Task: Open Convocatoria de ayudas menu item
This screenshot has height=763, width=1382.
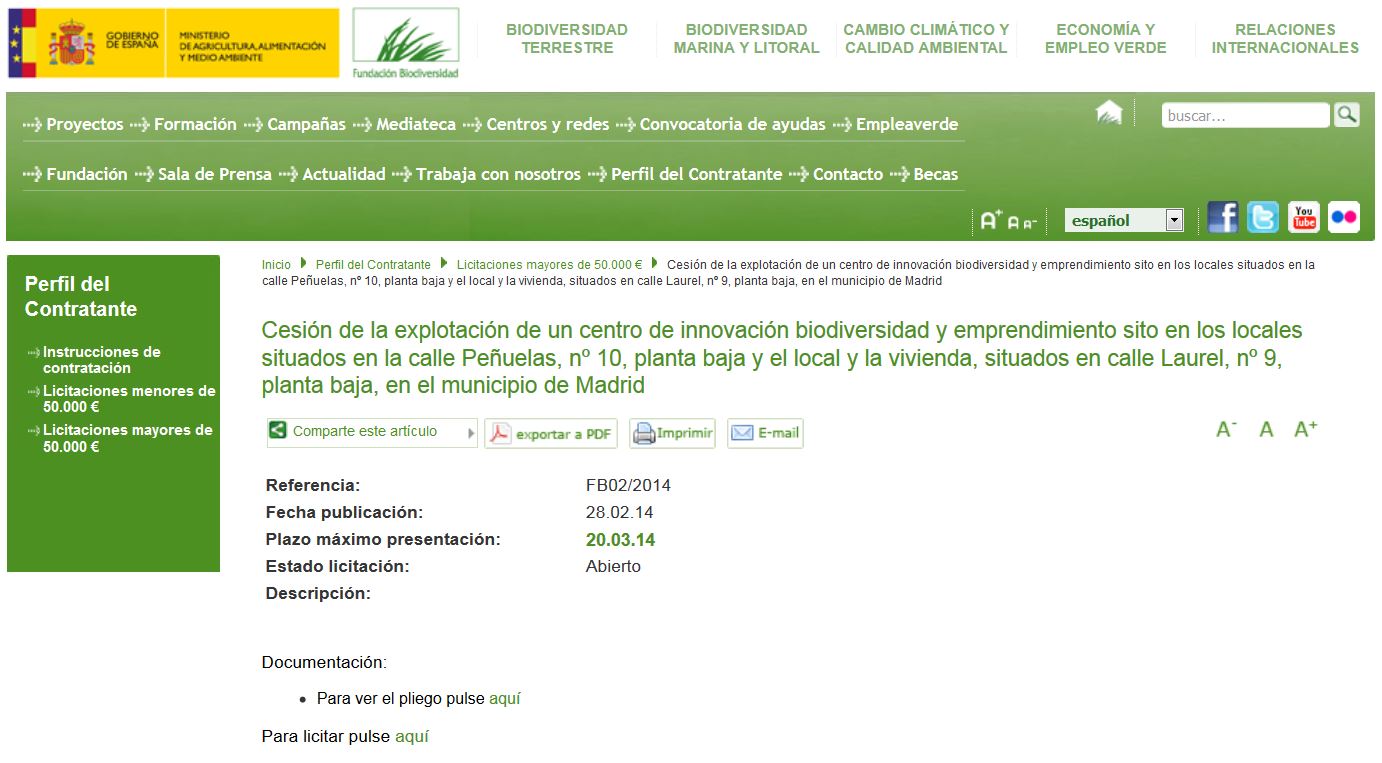Action: (732, 125)
